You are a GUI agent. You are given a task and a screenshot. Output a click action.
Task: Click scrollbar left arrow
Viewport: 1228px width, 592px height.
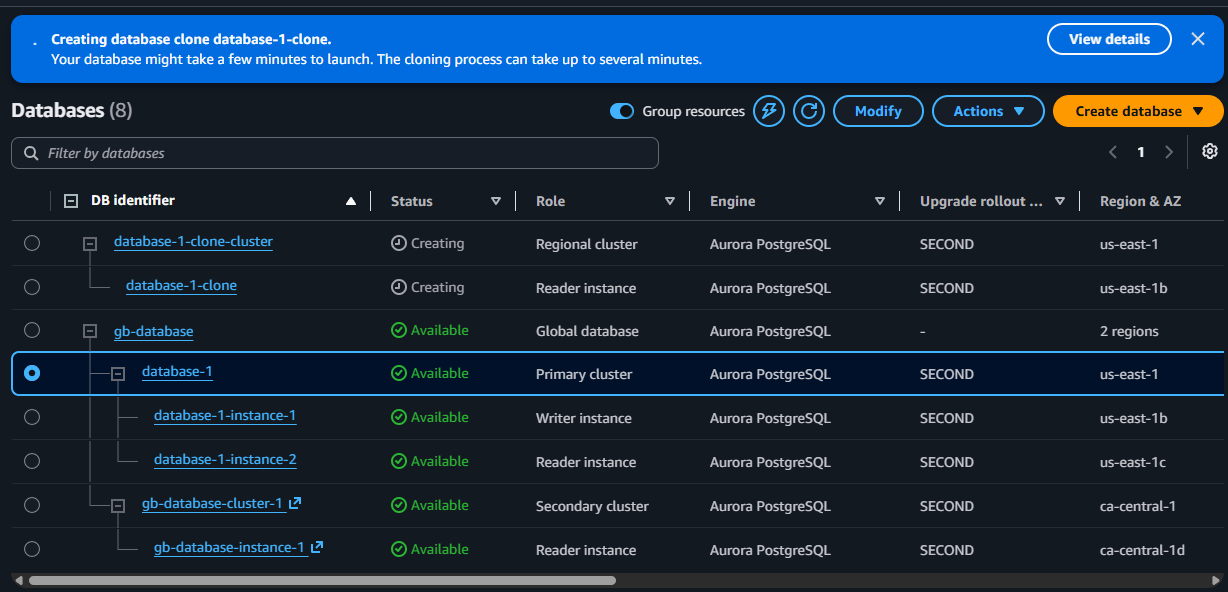pos(17,580)
